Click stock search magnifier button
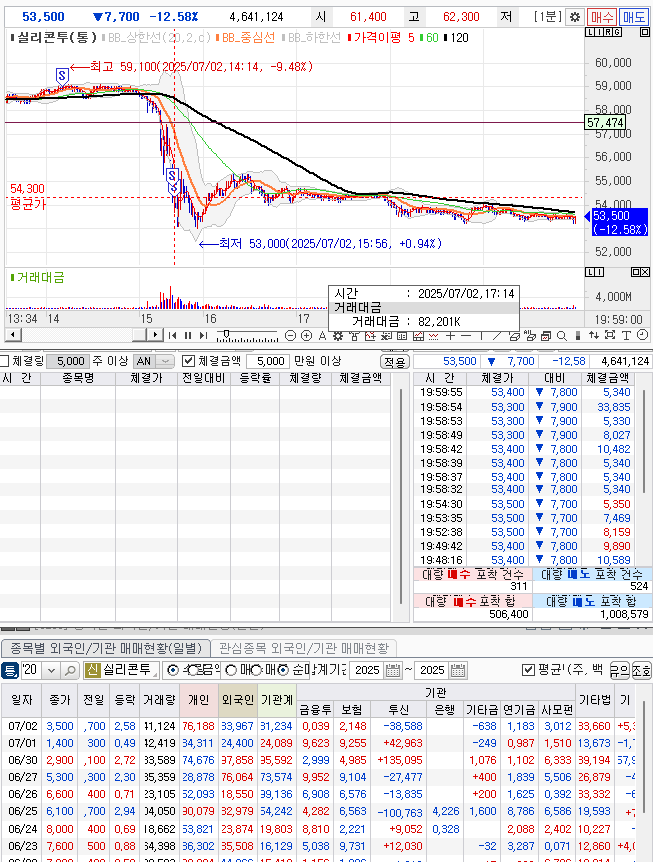The width and height of the screenshot is (653, 862). (x=70, y=670)
